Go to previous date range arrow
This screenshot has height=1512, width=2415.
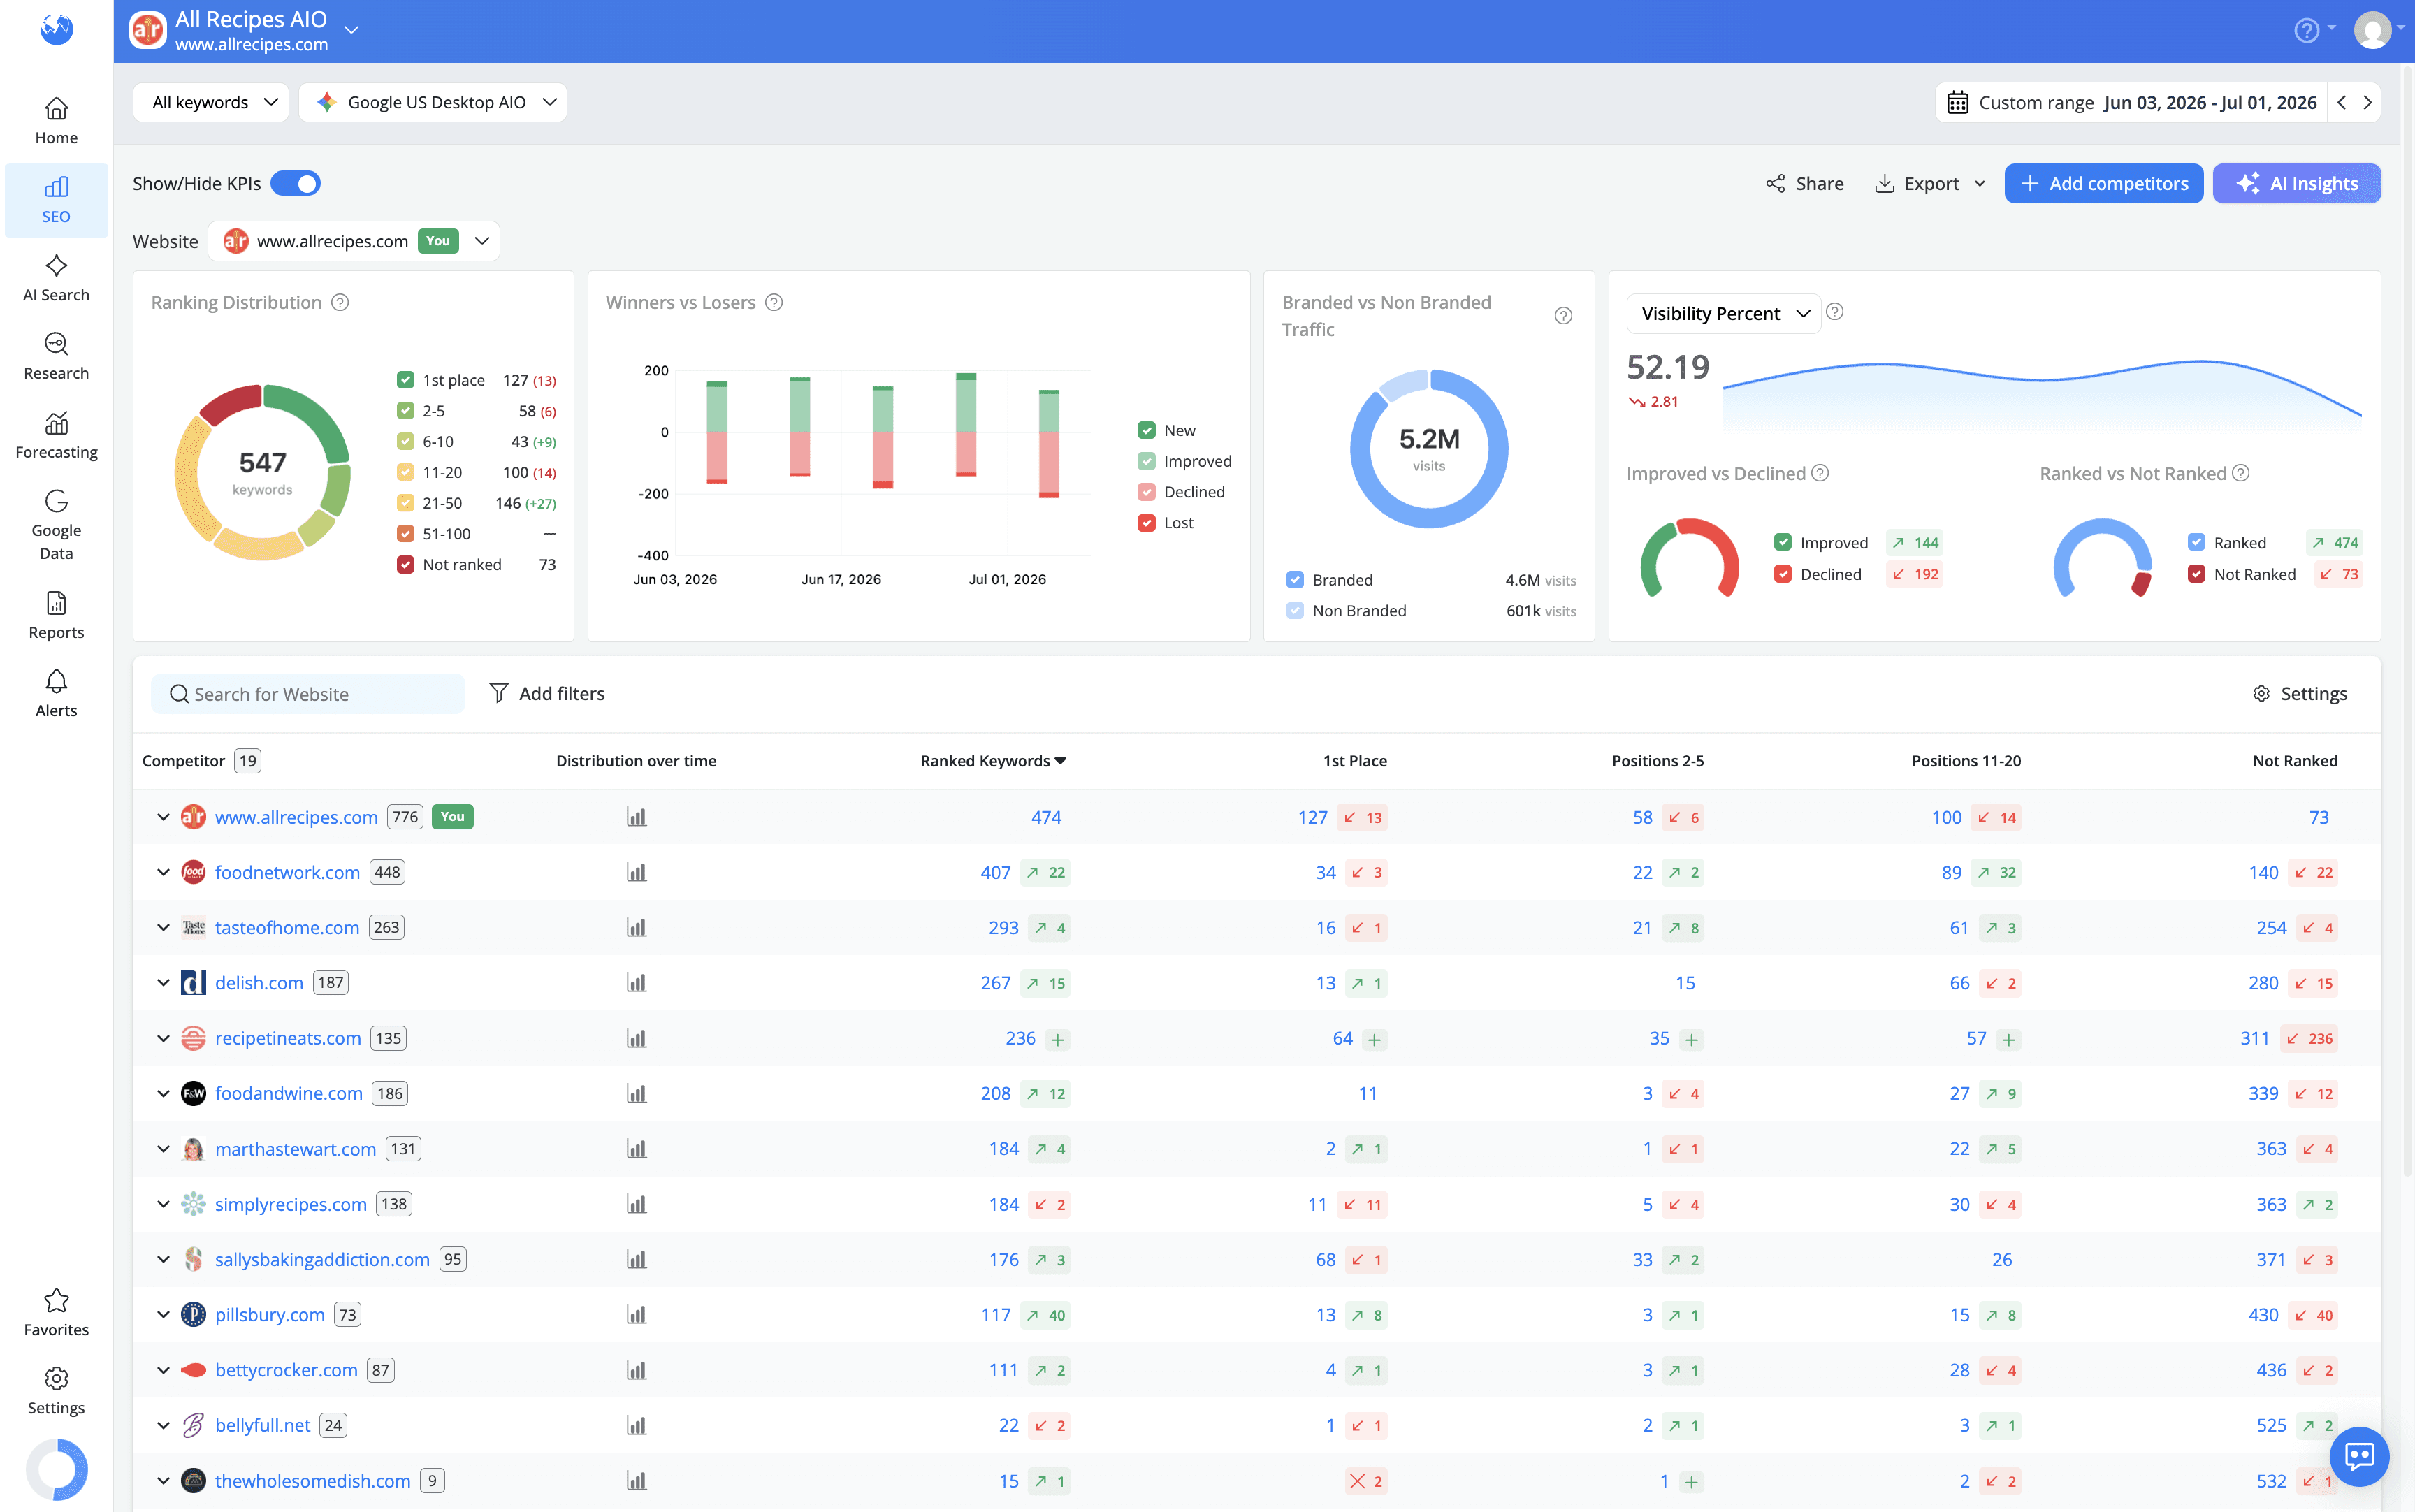(2341, 103)
